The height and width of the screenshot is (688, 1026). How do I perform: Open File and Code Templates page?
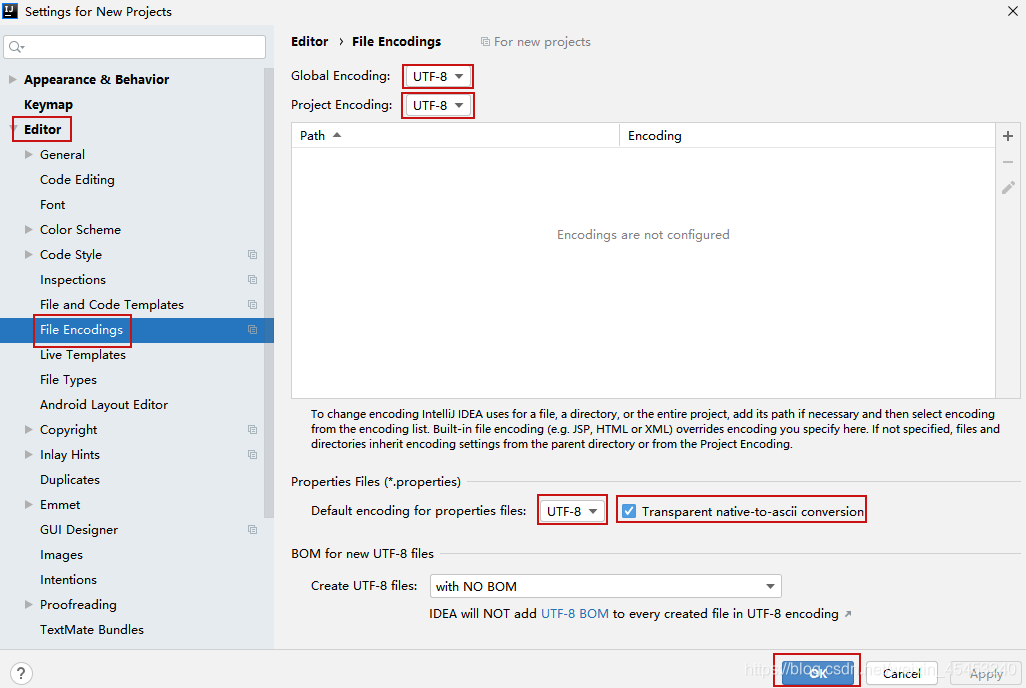pos(112,304)
